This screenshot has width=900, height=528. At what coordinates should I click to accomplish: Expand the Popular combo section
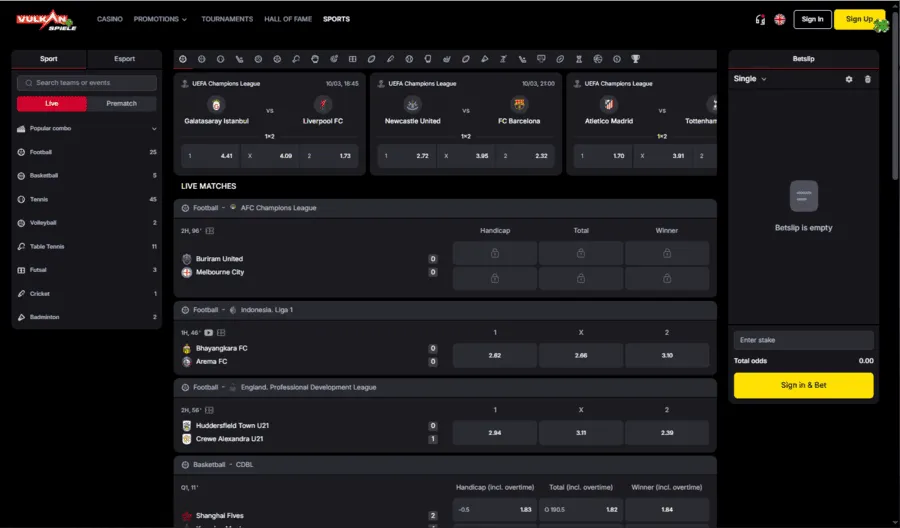87,129
